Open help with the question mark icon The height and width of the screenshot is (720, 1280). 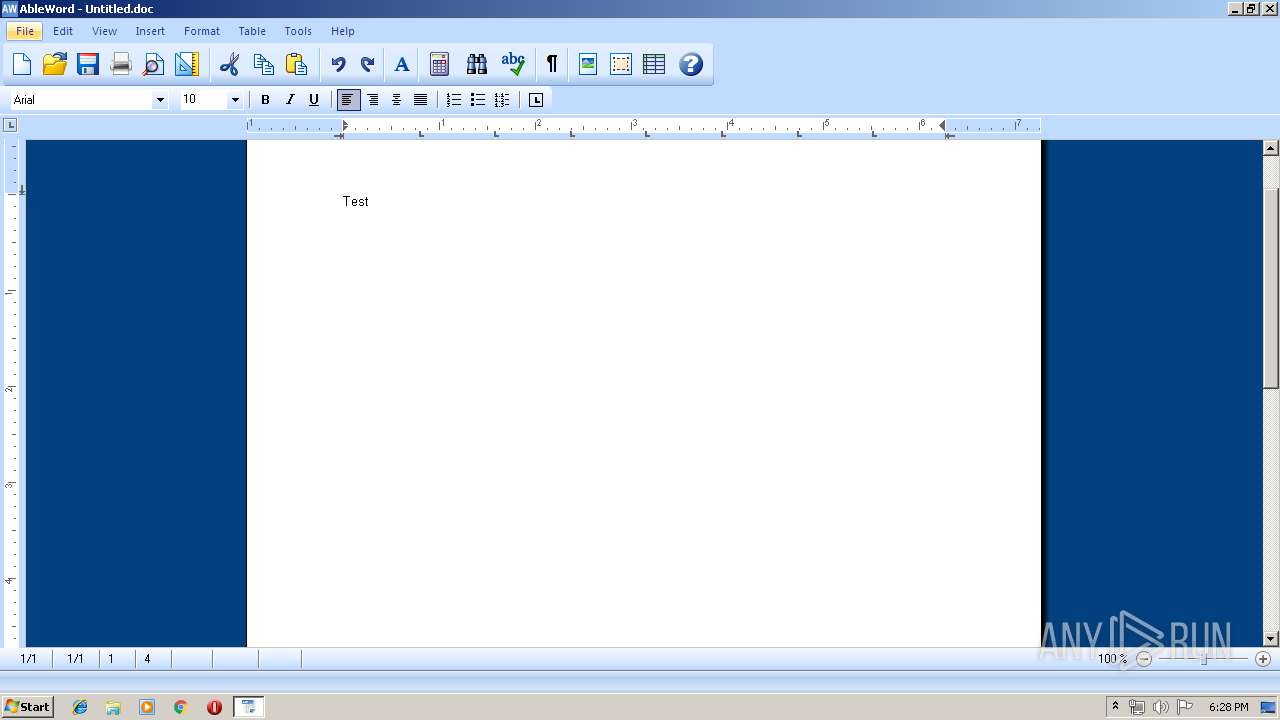[691, 65]
